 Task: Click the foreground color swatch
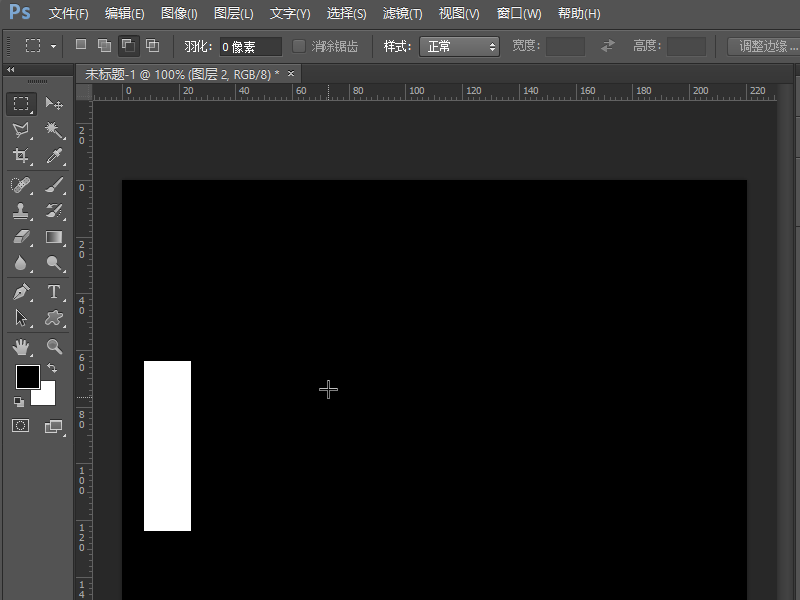[x=27, y=377]
